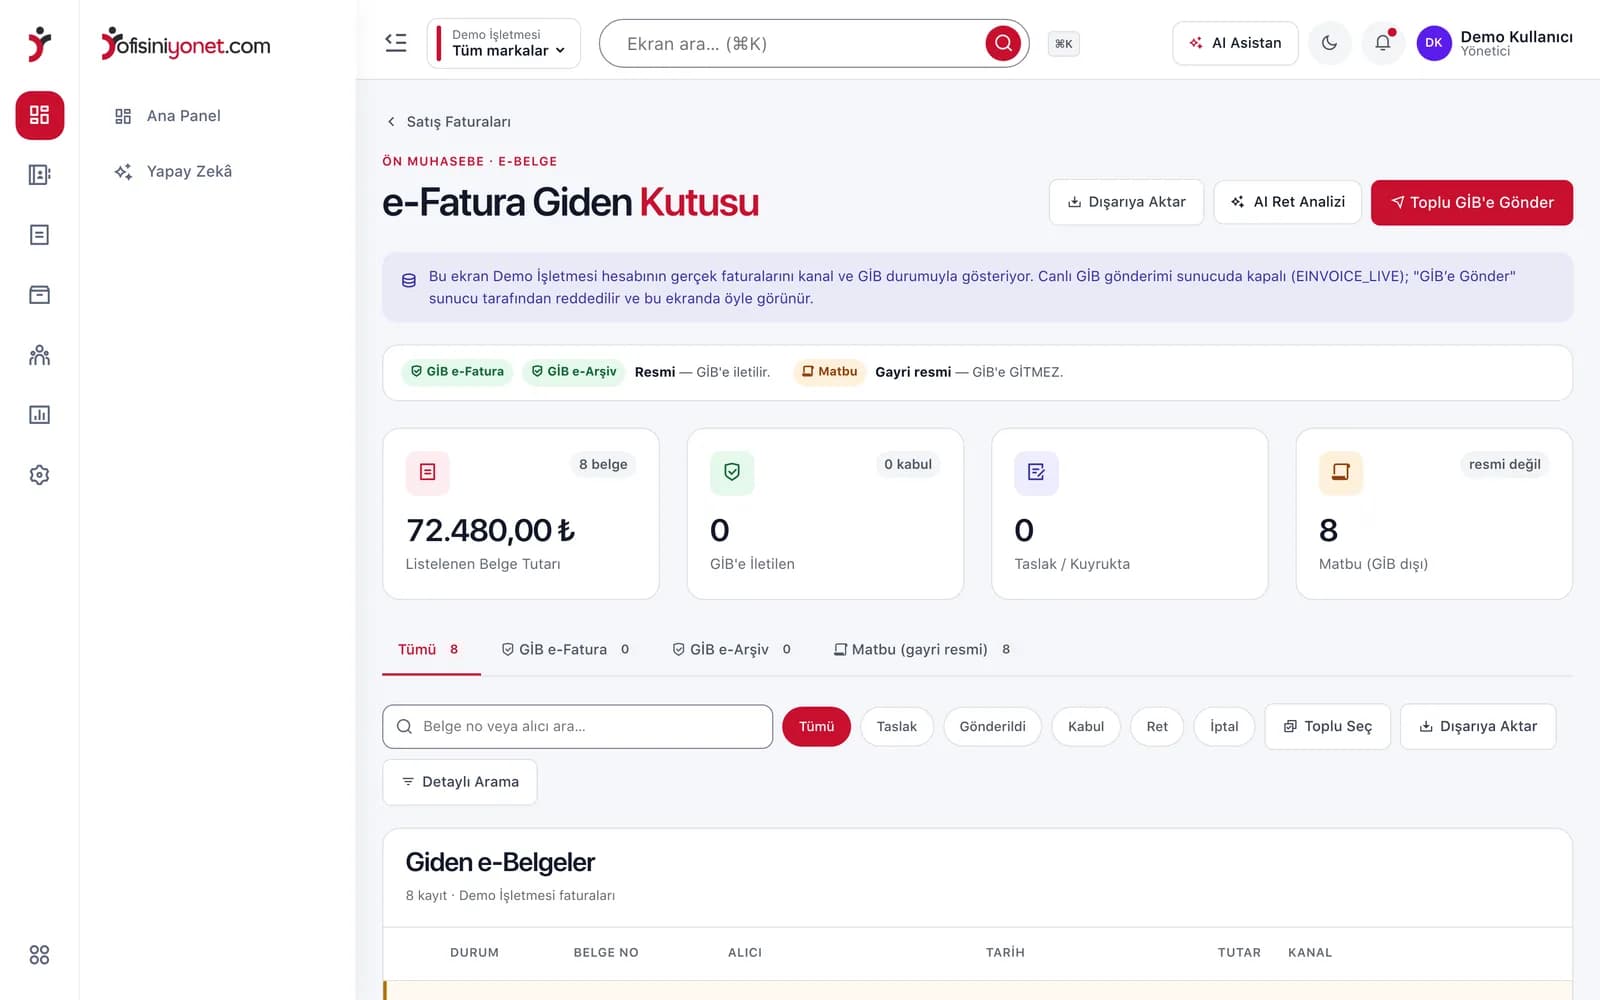Image resolution: width=1600 pixels, height=1000 pixels.
Task: Click the Giden e-Belgeler heading
Action: click(500, 862)
